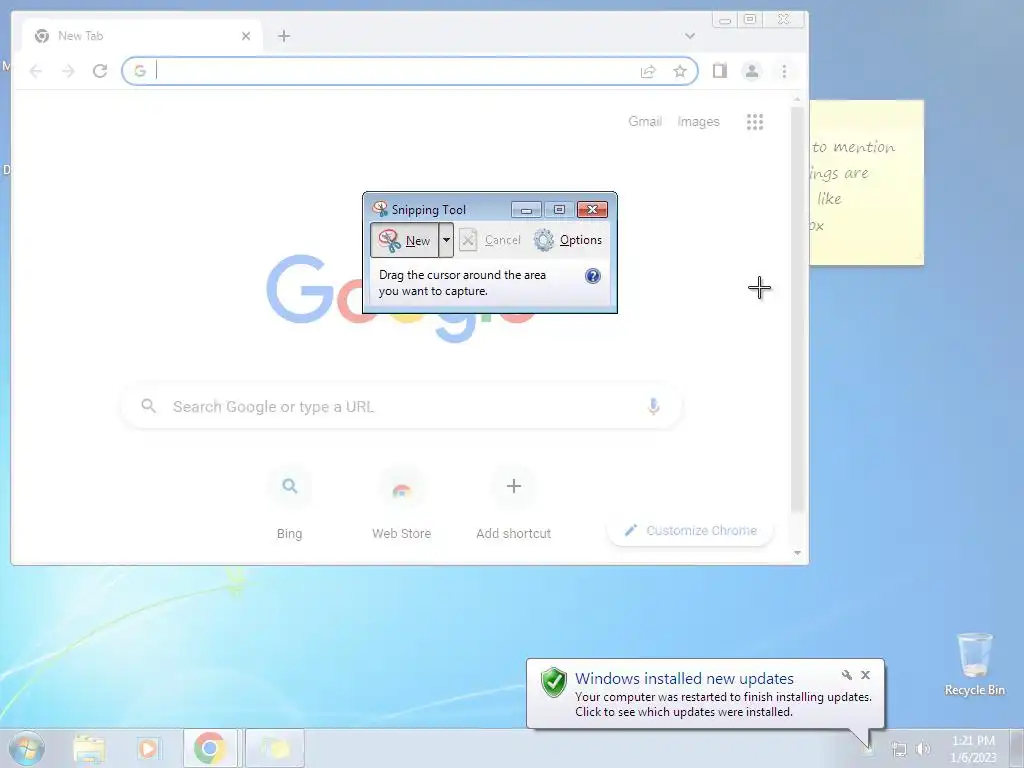Image resolution: width=1024 pixels, height=768 pixels.
Task: Open Snipping Tool help icon
Action: [x=592, y=276]
